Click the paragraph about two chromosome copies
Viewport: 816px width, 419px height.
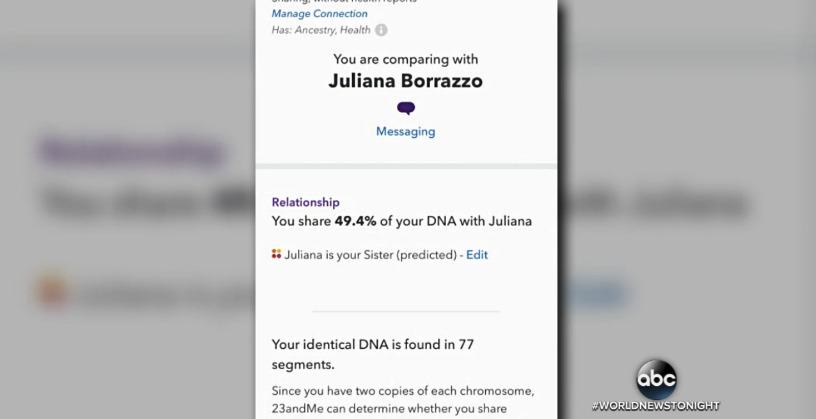pyautogui.click(x=403, y=400)
